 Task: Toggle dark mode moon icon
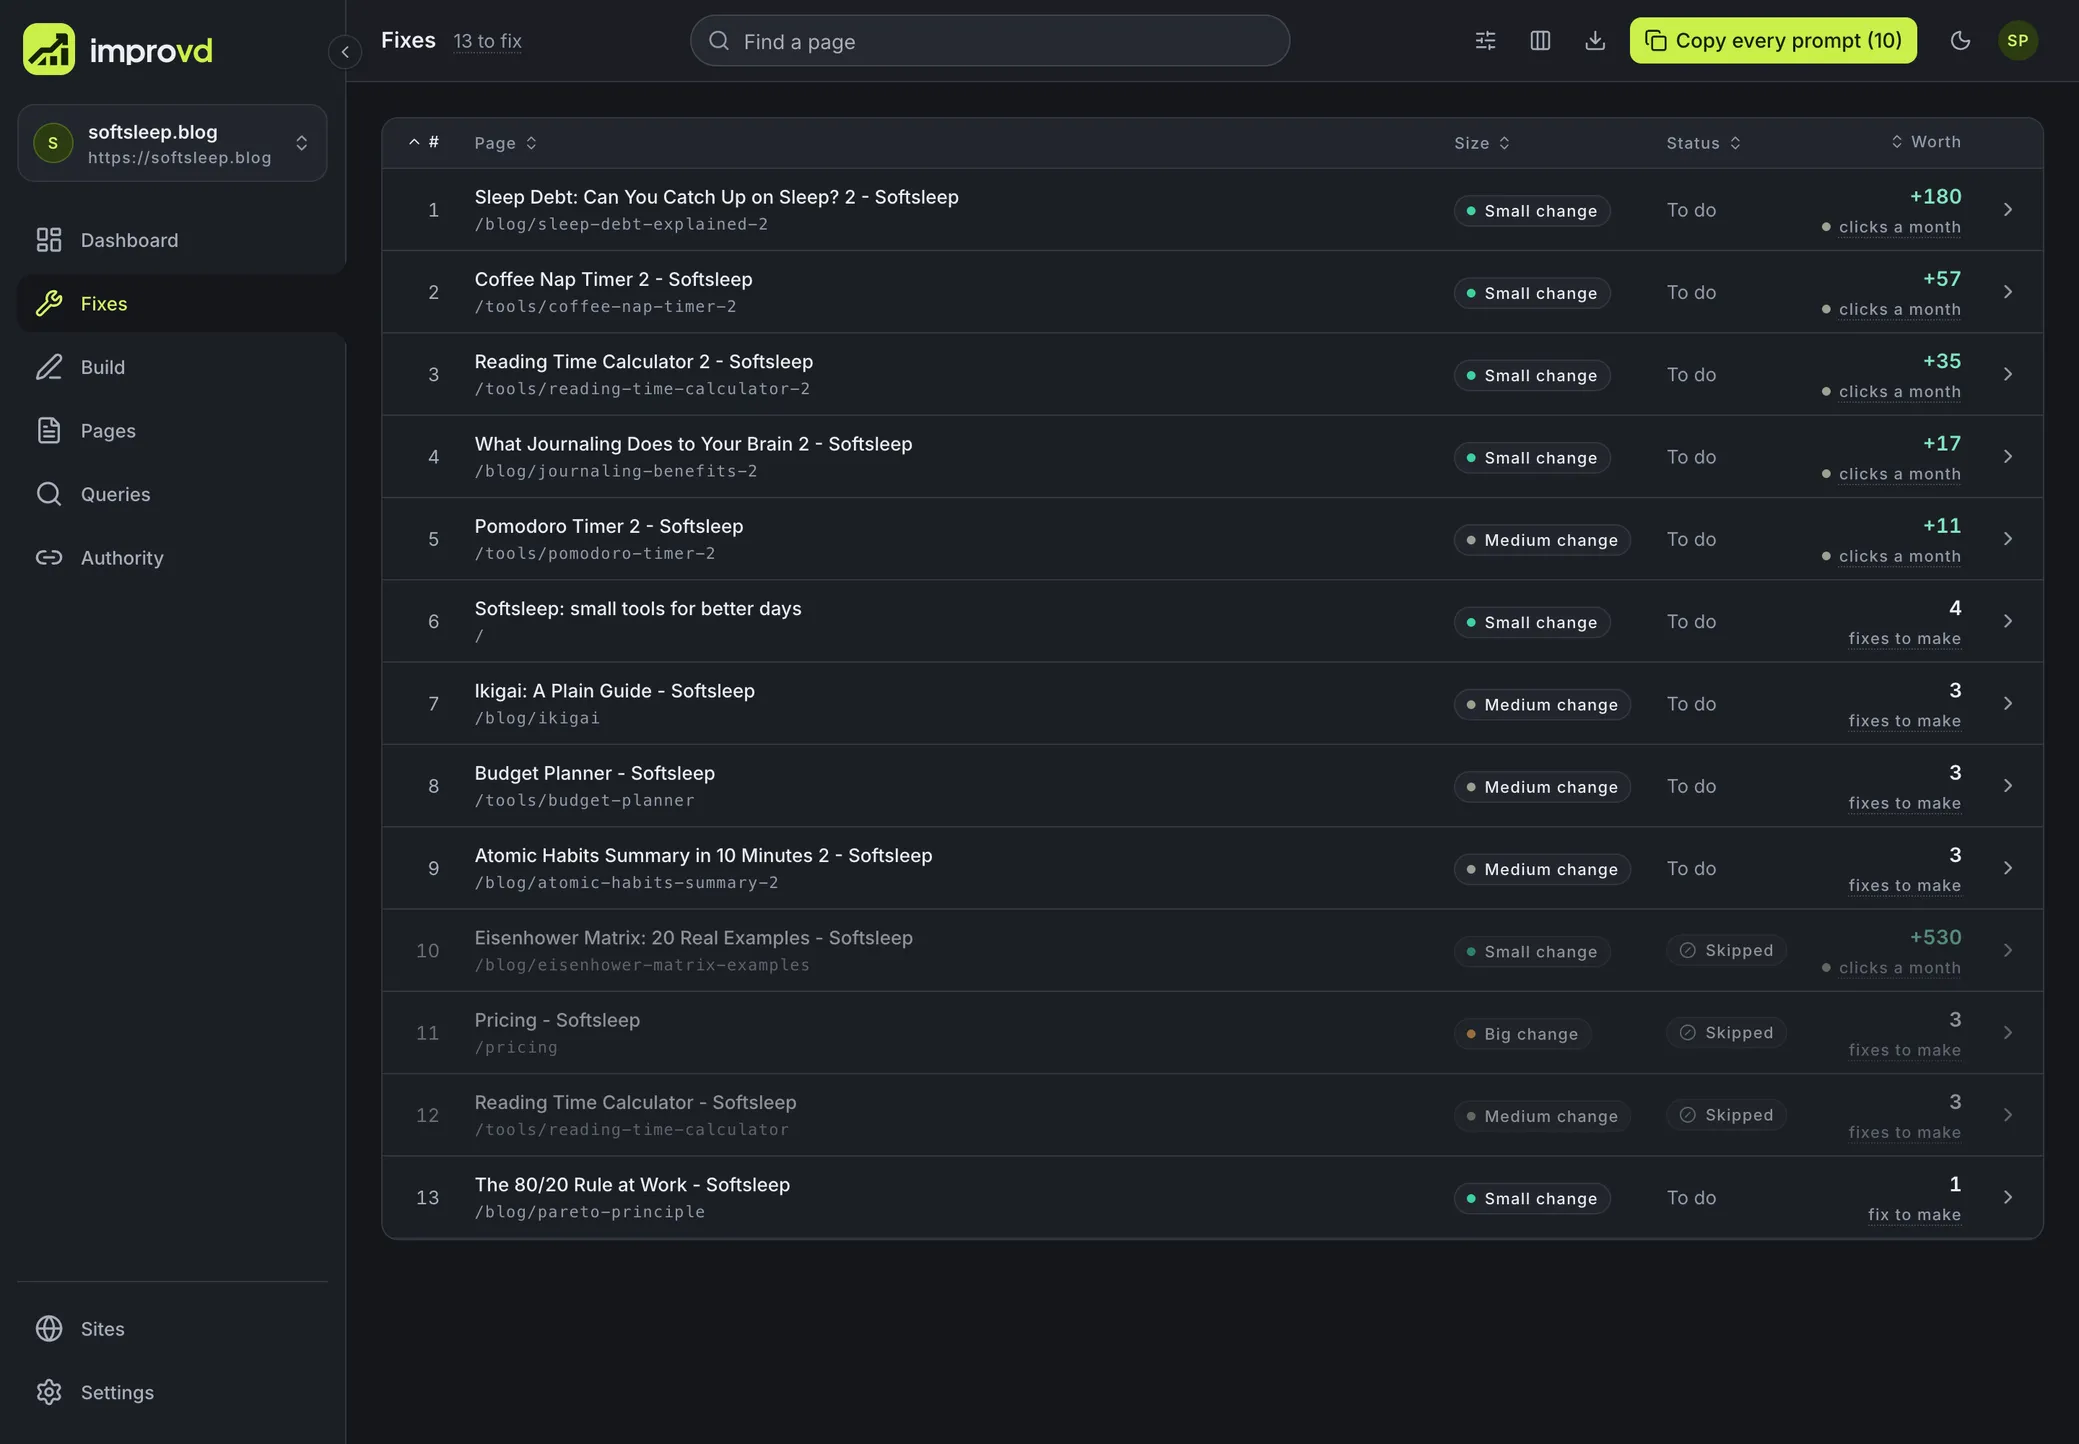1961,41
